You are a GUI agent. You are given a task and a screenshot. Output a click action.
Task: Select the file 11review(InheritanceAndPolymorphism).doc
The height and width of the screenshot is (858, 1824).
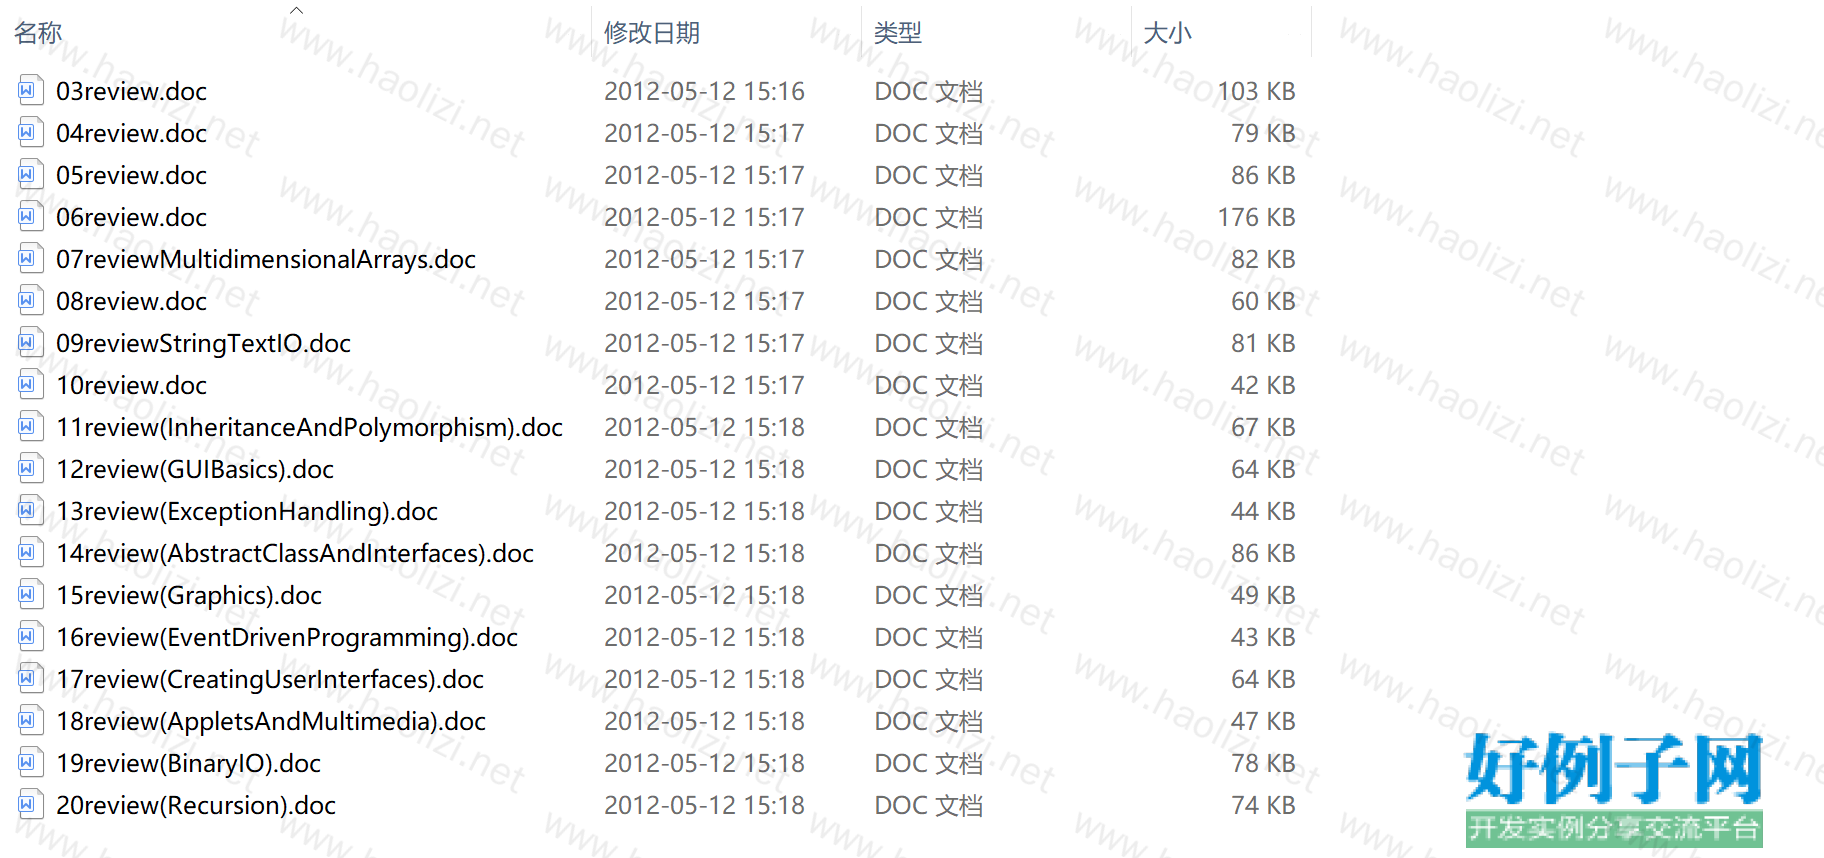(309, 427)
